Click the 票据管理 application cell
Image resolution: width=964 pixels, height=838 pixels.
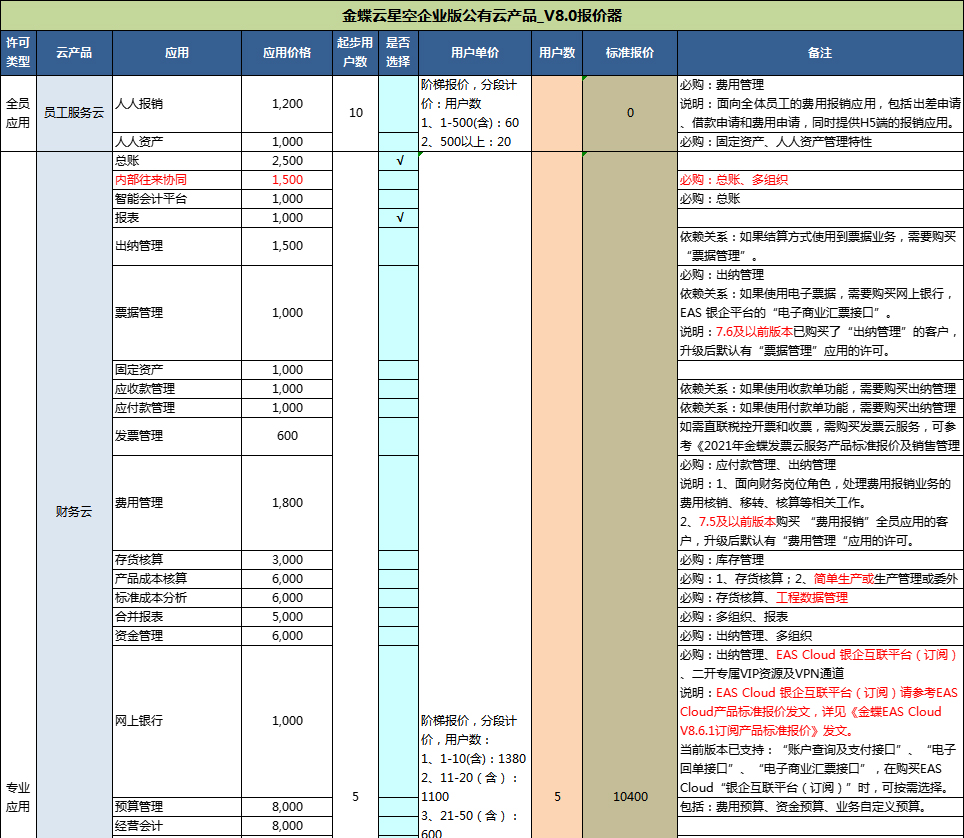click(177, 313)
